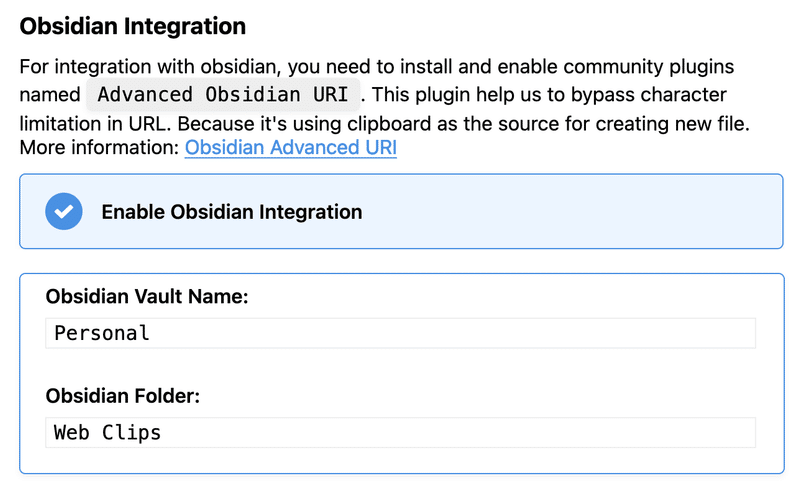Focus the Obsidian Folder input field

[x=401, y=433]
